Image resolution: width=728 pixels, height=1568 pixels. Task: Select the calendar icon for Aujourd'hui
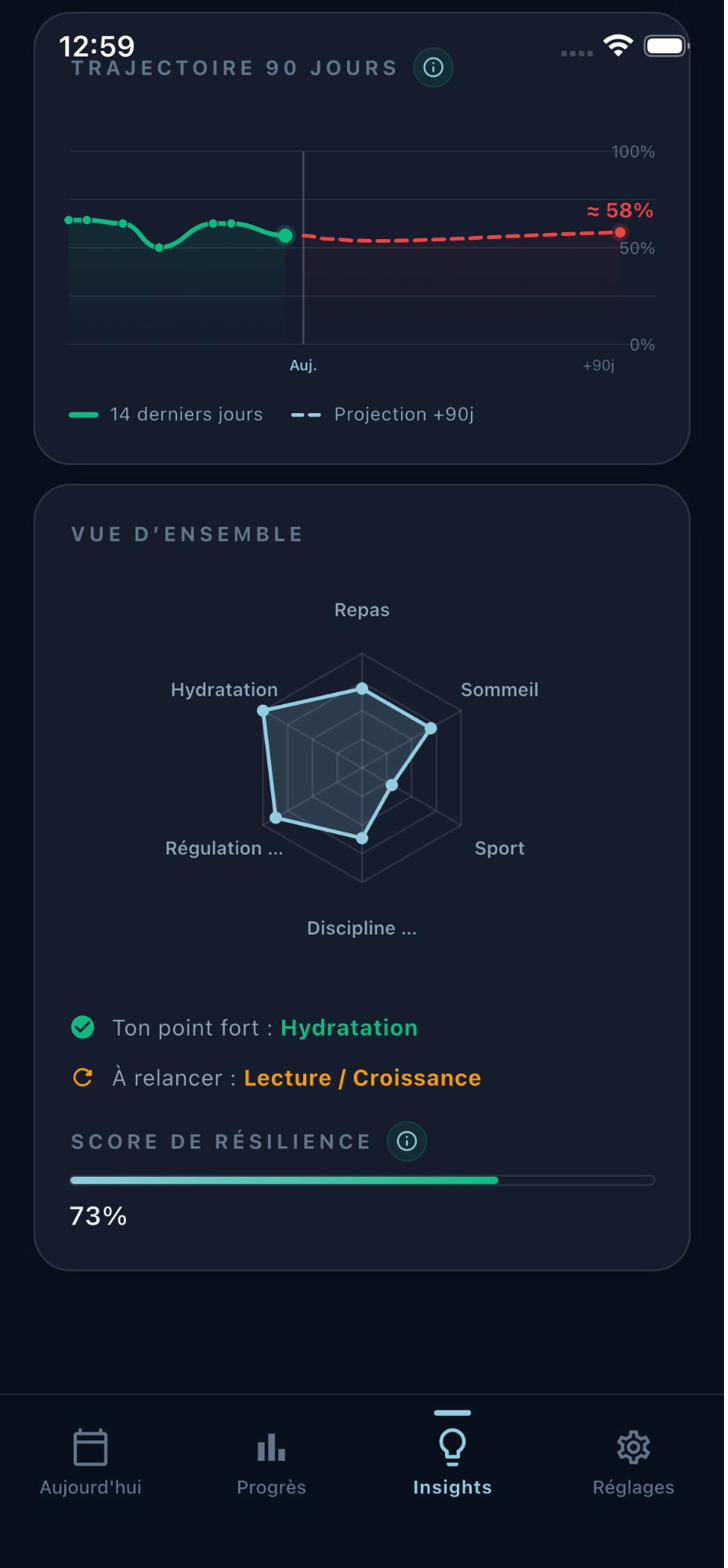tap(90, 1446)
